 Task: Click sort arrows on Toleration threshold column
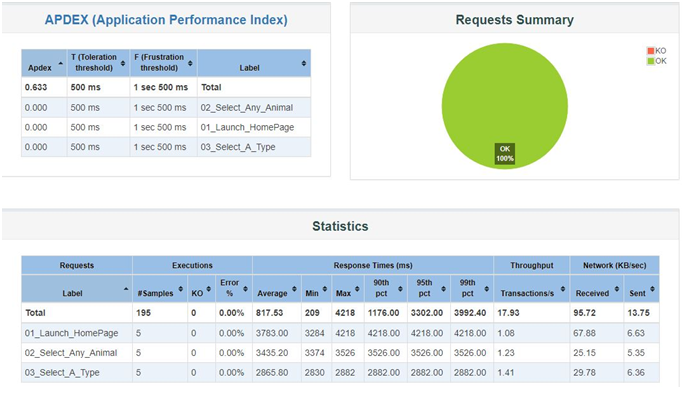[123, 64]
